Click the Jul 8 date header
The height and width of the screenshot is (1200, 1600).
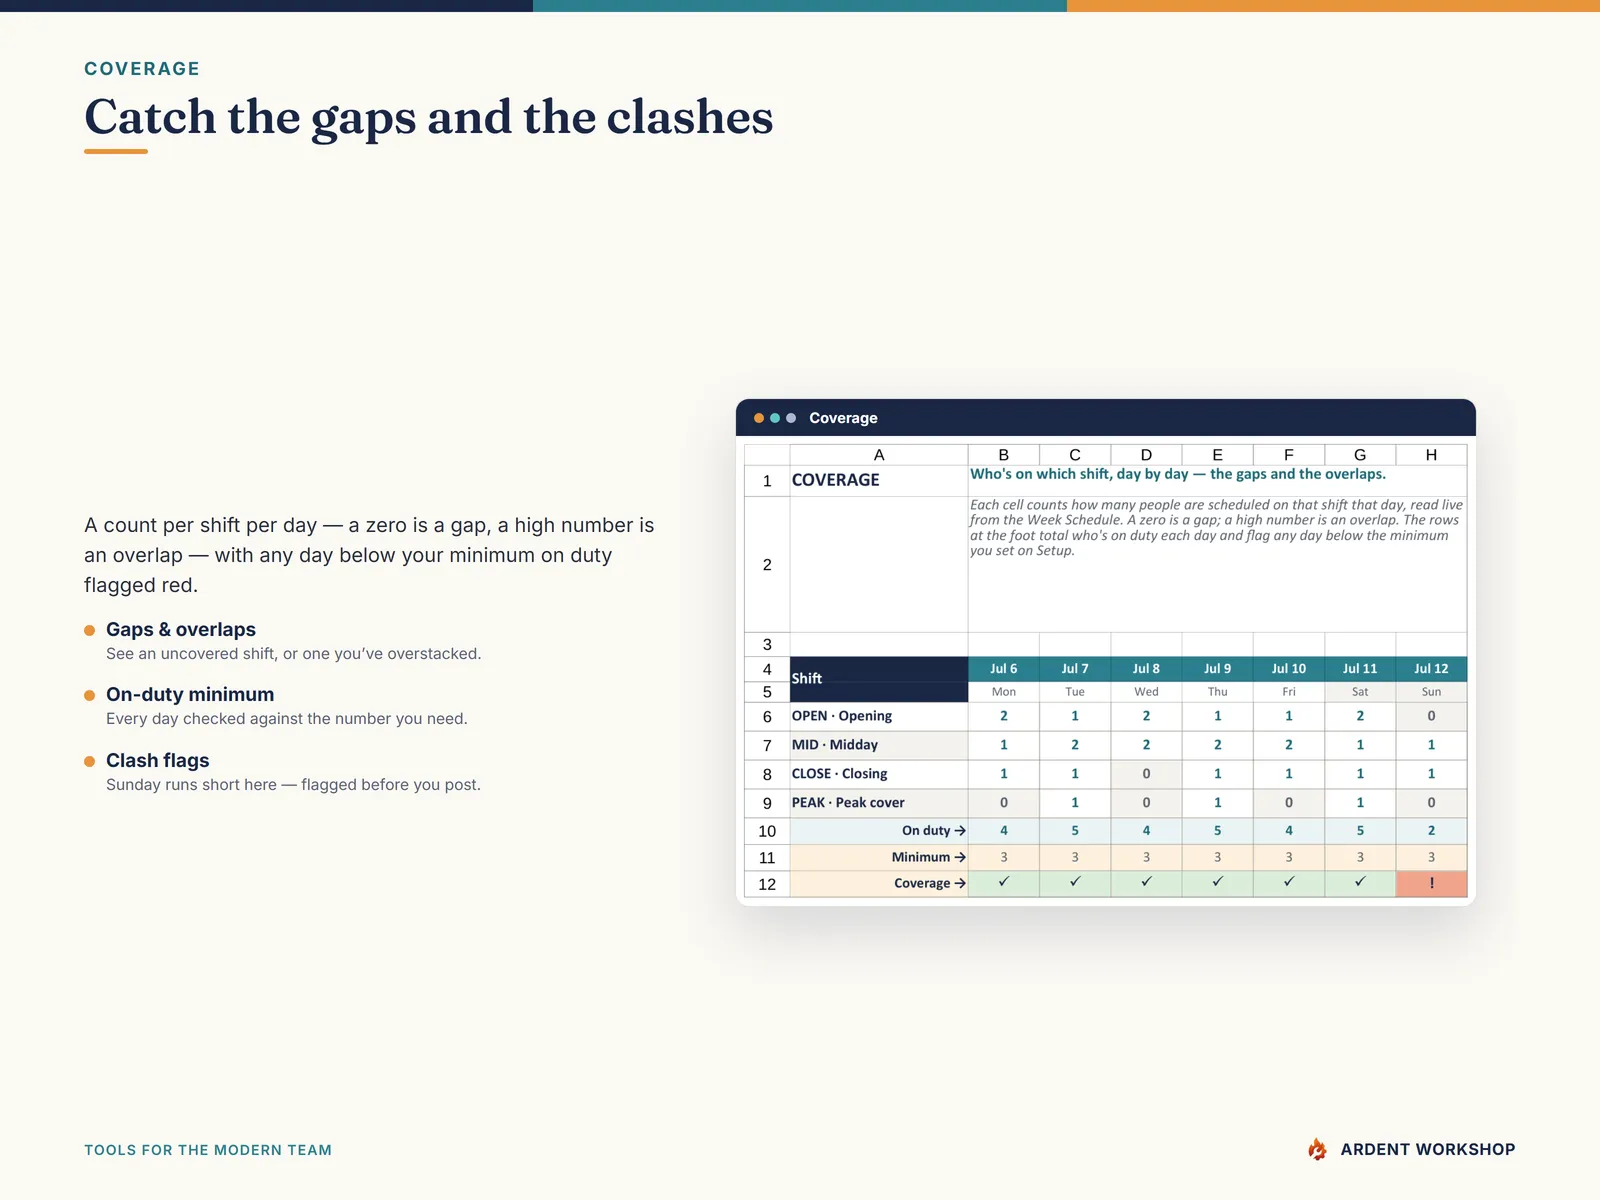click(x=1146, y=669)
